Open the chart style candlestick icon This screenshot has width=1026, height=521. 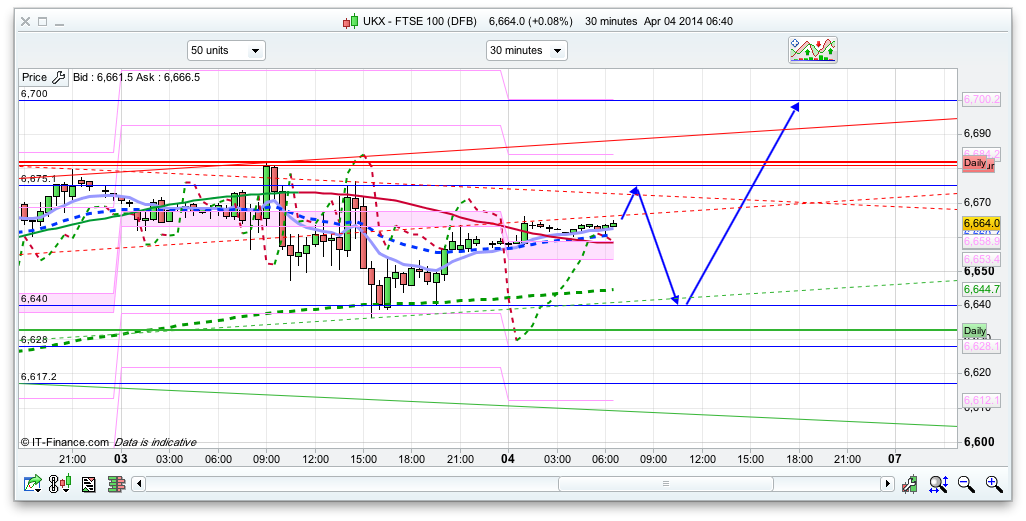(62, 484)
